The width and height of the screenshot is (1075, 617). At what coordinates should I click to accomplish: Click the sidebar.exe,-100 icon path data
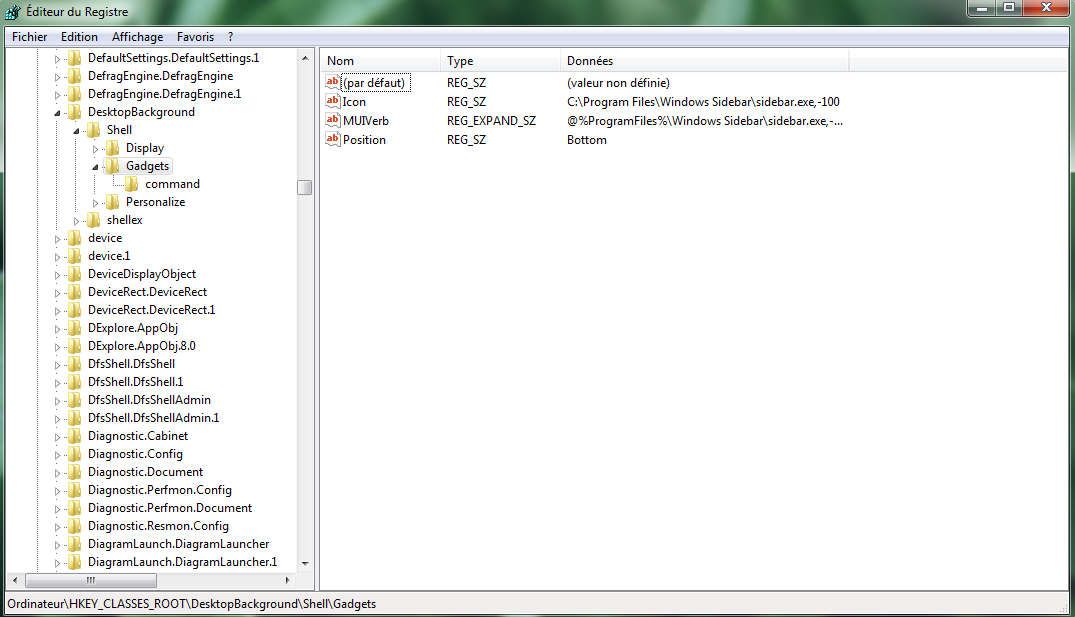click(703, 101)
